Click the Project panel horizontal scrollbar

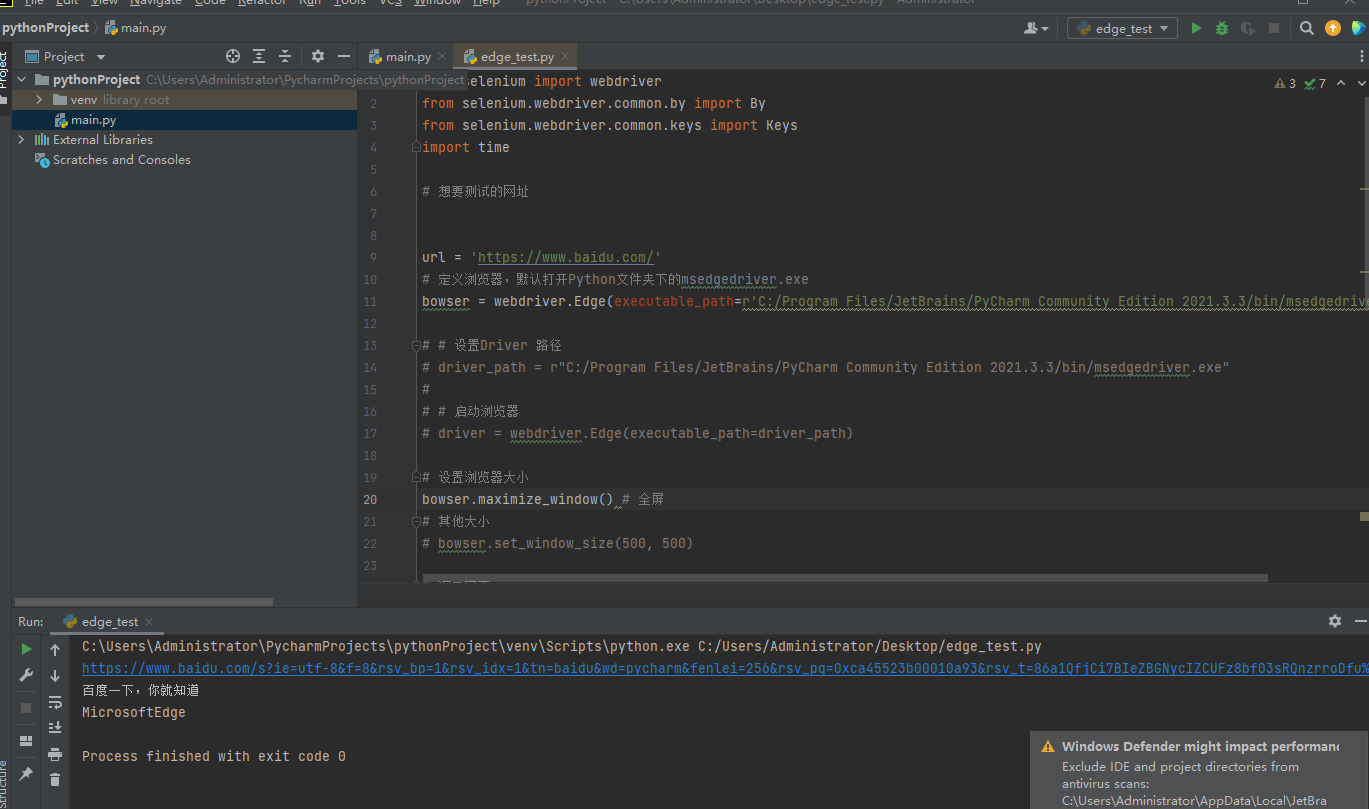click(142, 602)
